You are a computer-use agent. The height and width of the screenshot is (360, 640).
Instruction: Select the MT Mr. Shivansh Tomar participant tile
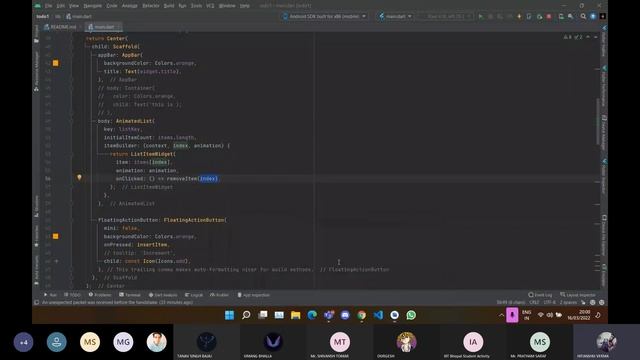[339, 342]
